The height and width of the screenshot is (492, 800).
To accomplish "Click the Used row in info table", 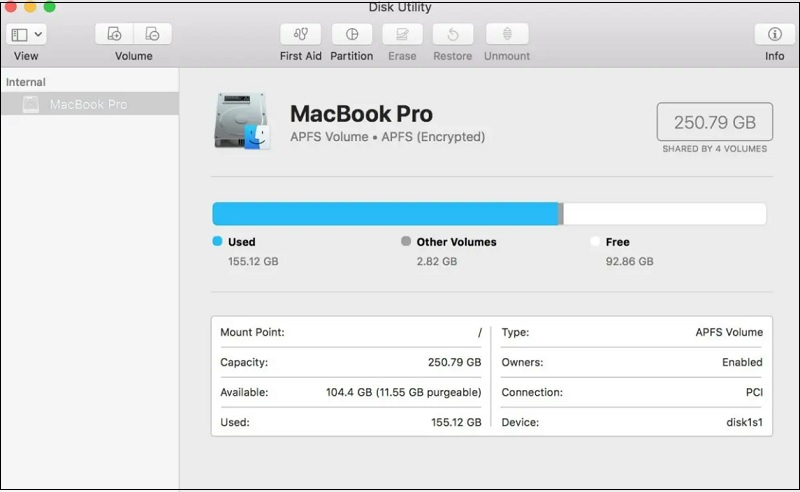I will pyautogui.click(x=351, y=422).
